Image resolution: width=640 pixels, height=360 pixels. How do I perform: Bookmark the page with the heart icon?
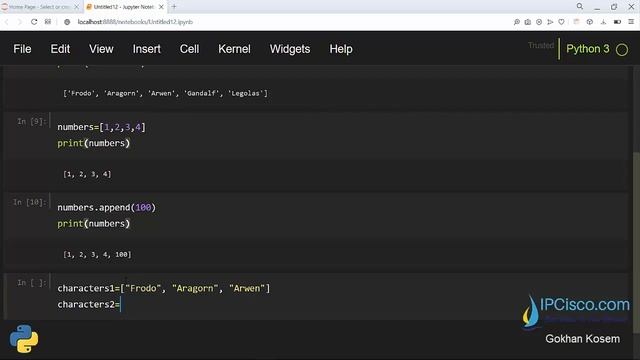[562, 22]
